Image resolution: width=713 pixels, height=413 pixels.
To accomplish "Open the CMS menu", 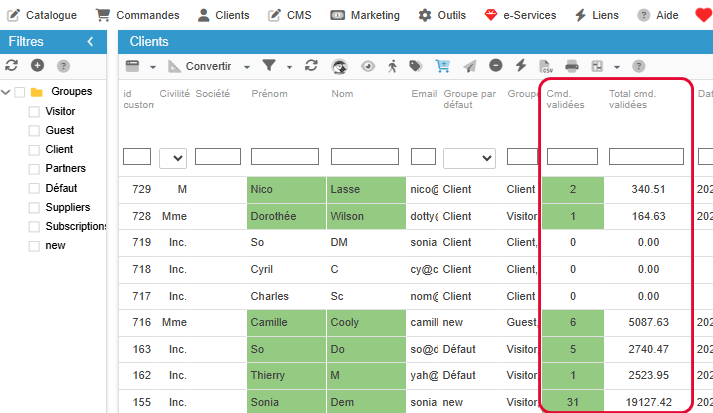I will 290,15.
